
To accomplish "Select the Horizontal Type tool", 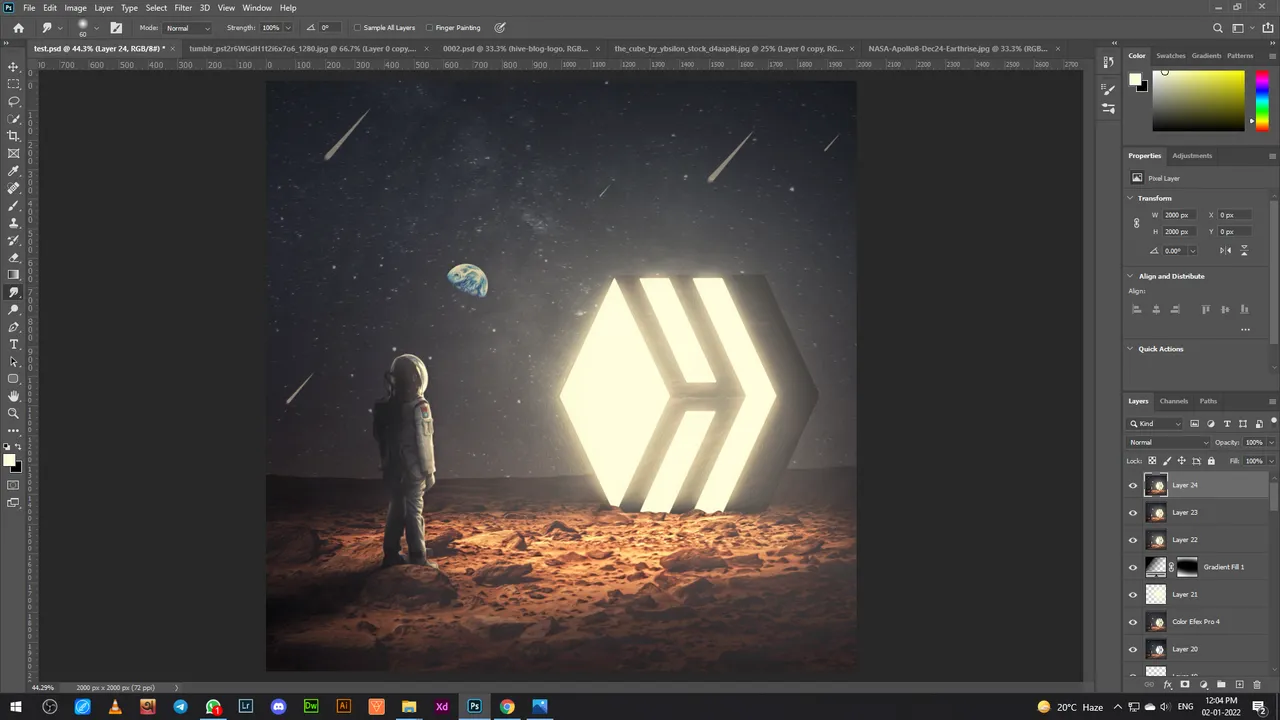I will pyautogui.click(x=13, y=344).
